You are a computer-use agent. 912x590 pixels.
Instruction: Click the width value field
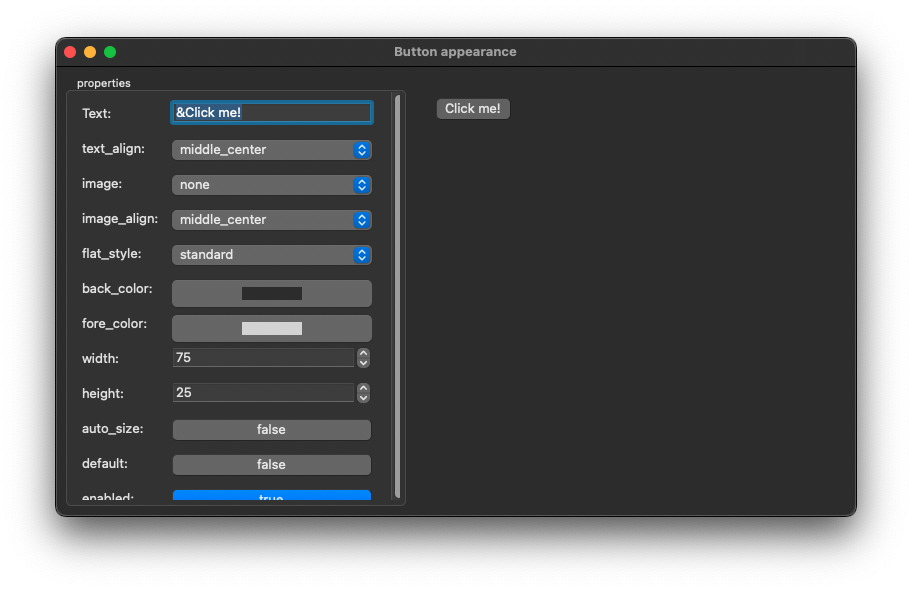coord(263,358)
